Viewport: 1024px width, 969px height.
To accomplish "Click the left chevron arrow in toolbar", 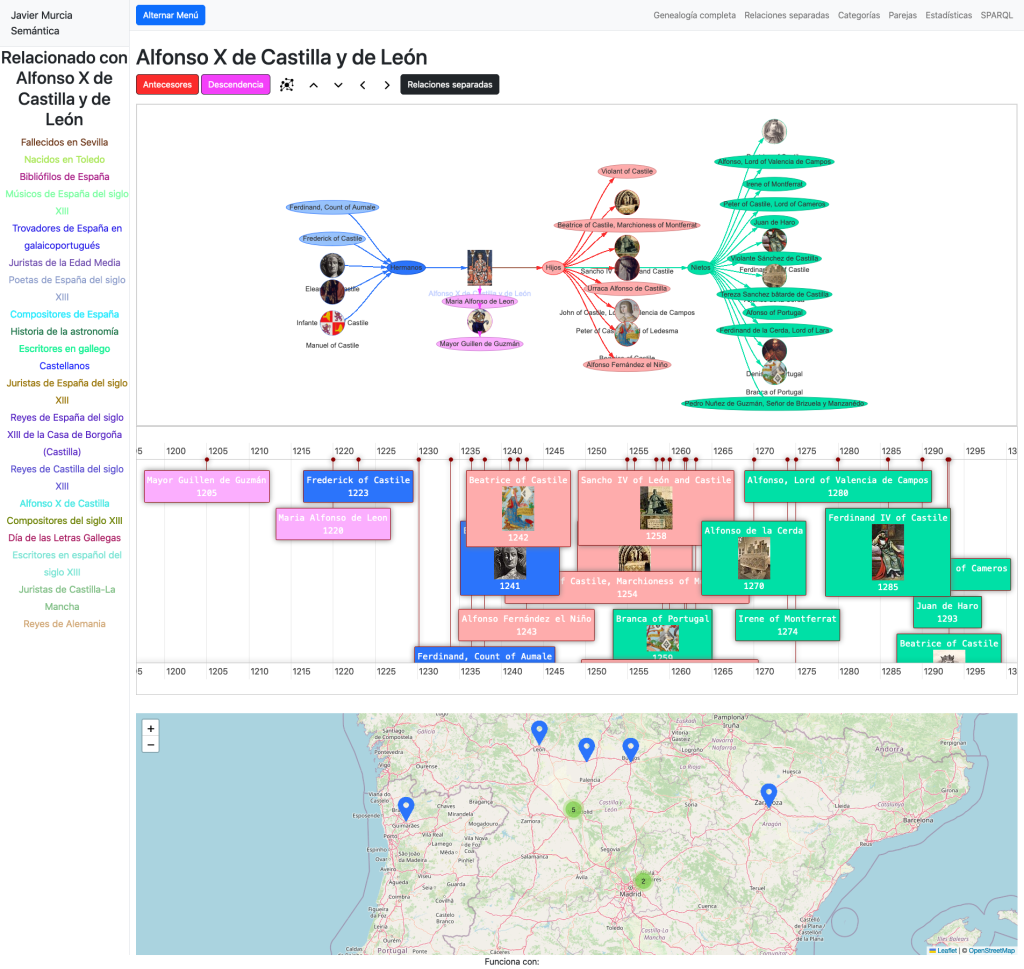I will click(x=363, y=85).
